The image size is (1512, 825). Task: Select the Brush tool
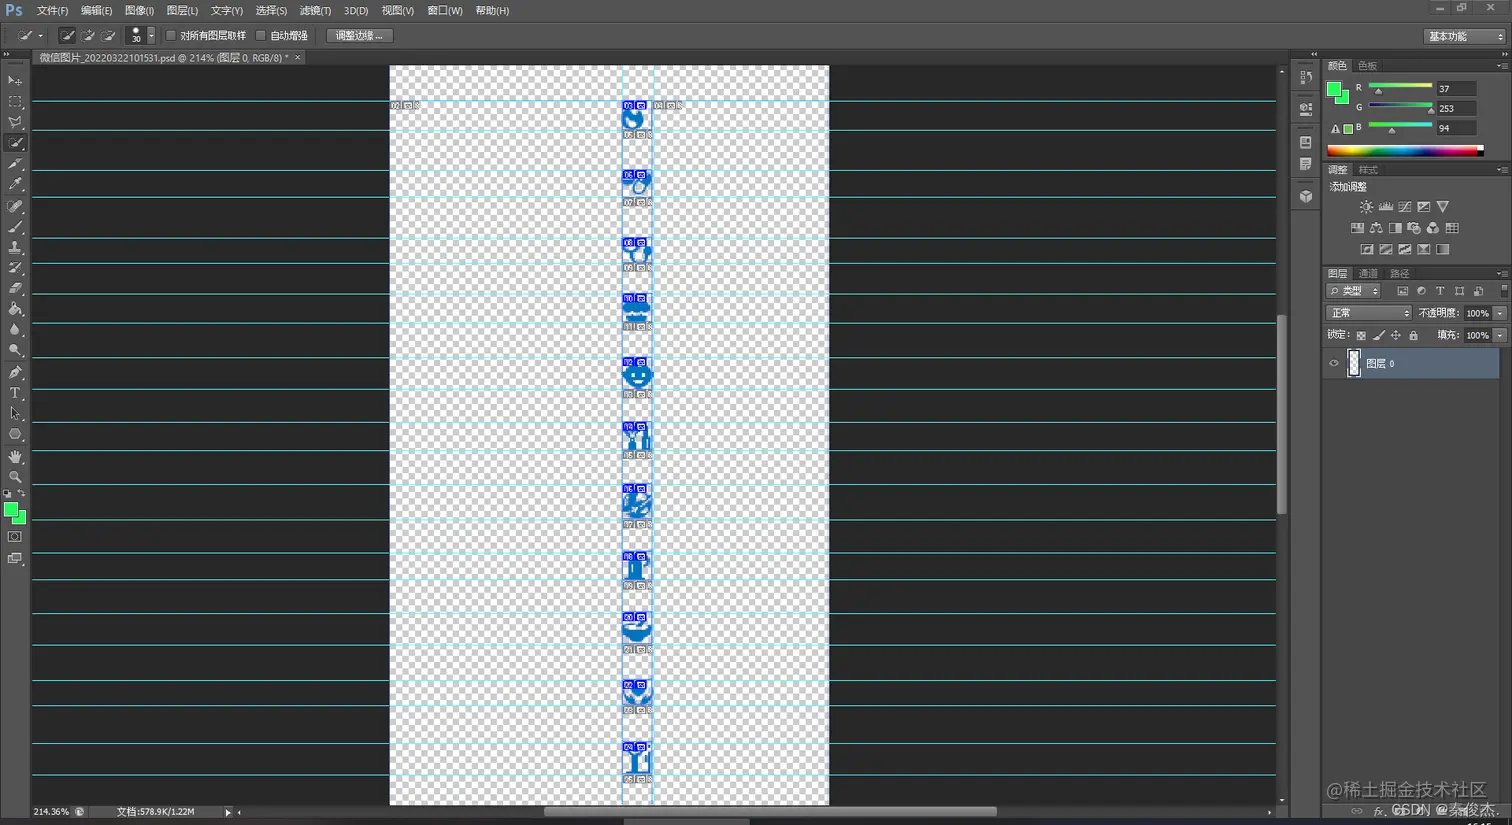(15, 227)
